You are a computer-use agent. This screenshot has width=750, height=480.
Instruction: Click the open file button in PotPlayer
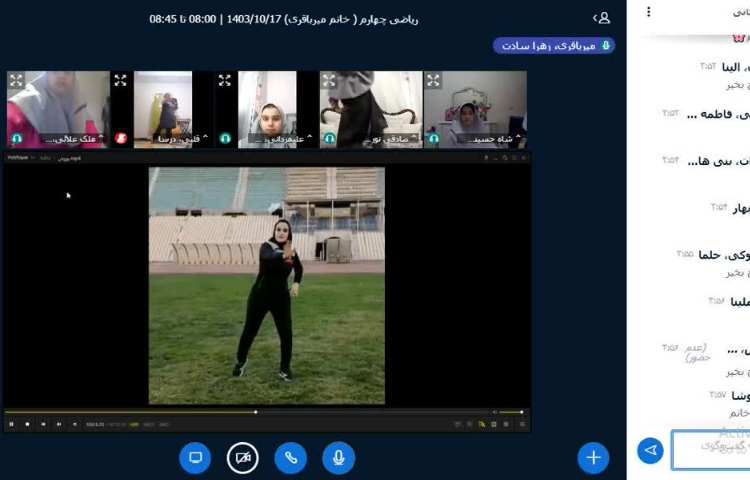click(x=75, y=424)
